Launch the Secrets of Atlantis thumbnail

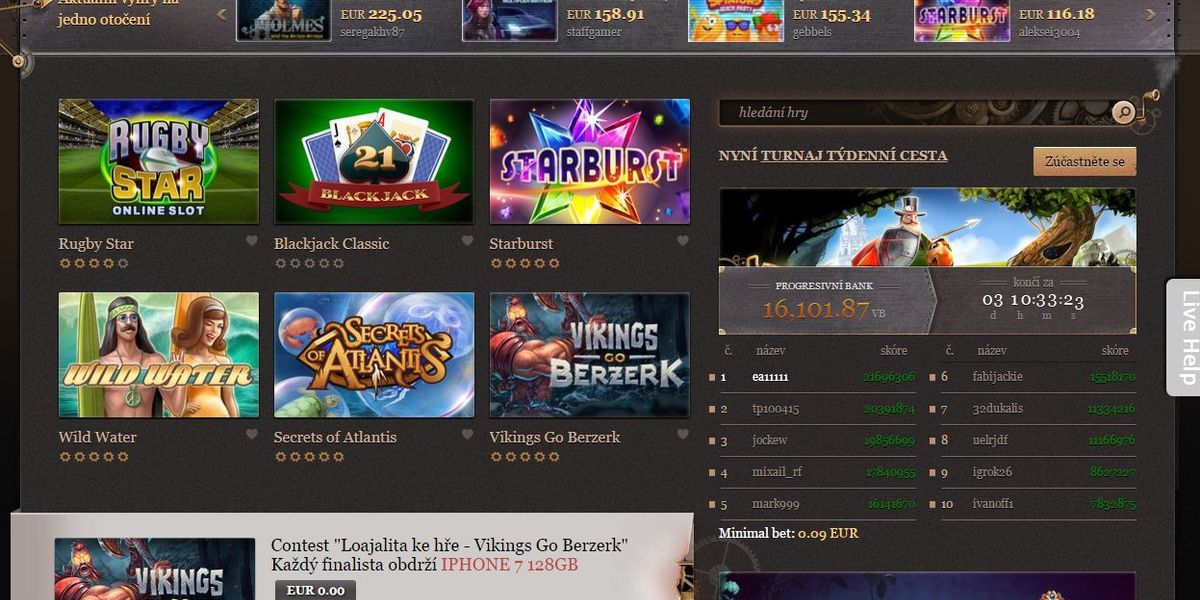pos(374,355)
